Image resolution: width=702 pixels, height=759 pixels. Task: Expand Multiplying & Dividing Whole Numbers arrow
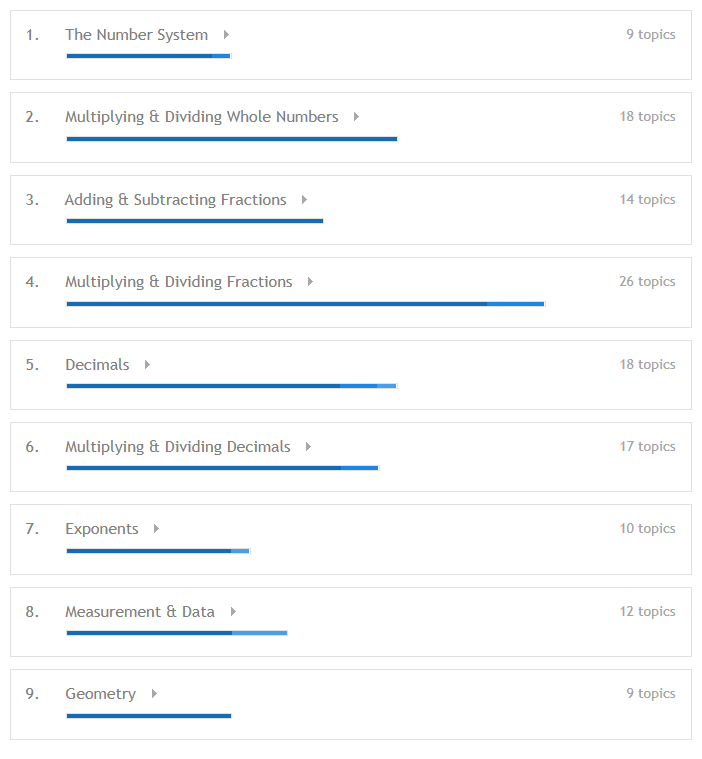pos(356,117)
